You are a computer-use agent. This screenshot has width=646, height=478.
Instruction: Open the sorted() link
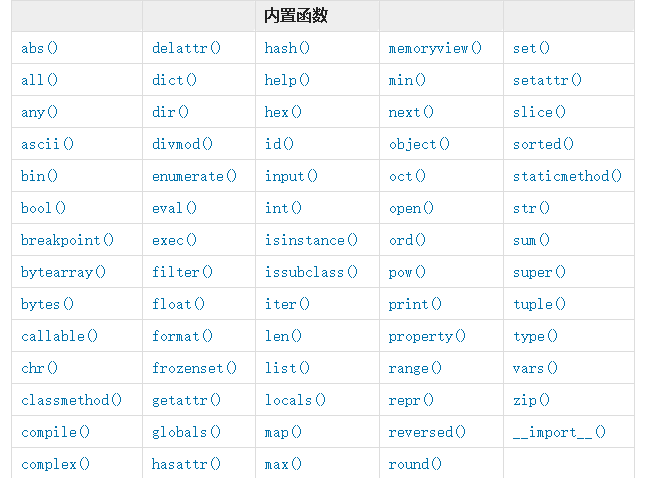coord(543,144)
